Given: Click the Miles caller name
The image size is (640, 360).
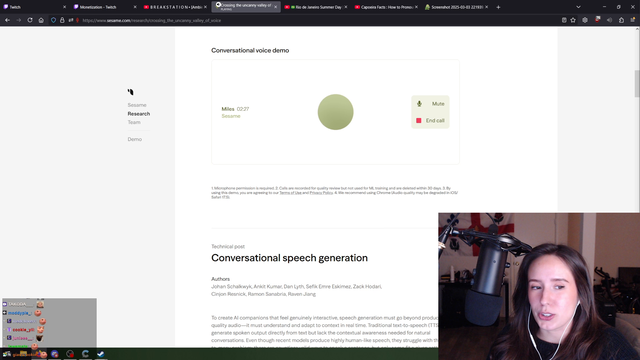Looking at the screenshot, I should tap(228, 109).
